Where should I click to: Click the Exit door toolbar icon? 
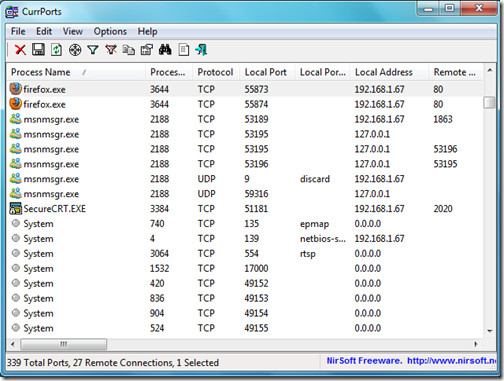click(201, 50)
